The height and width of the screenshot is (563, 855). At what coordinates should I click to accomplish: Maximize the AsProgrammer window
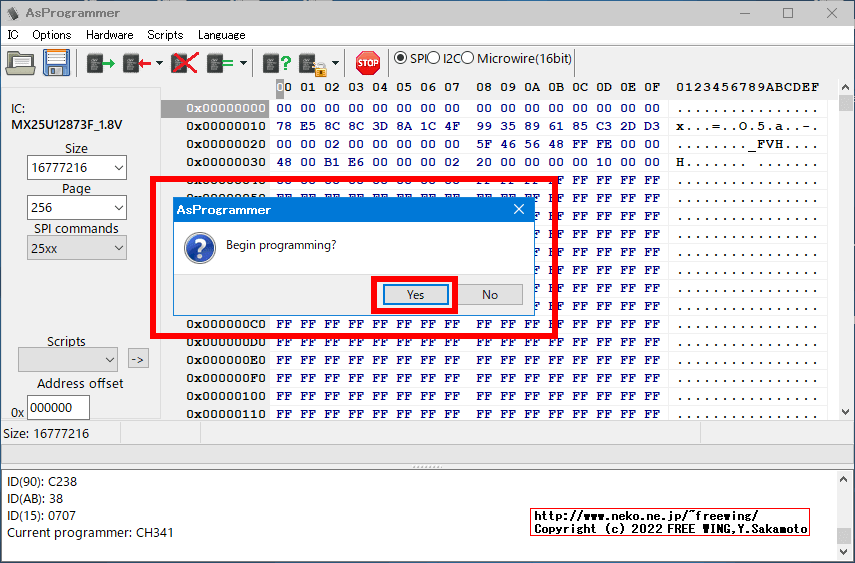[788, 13]
